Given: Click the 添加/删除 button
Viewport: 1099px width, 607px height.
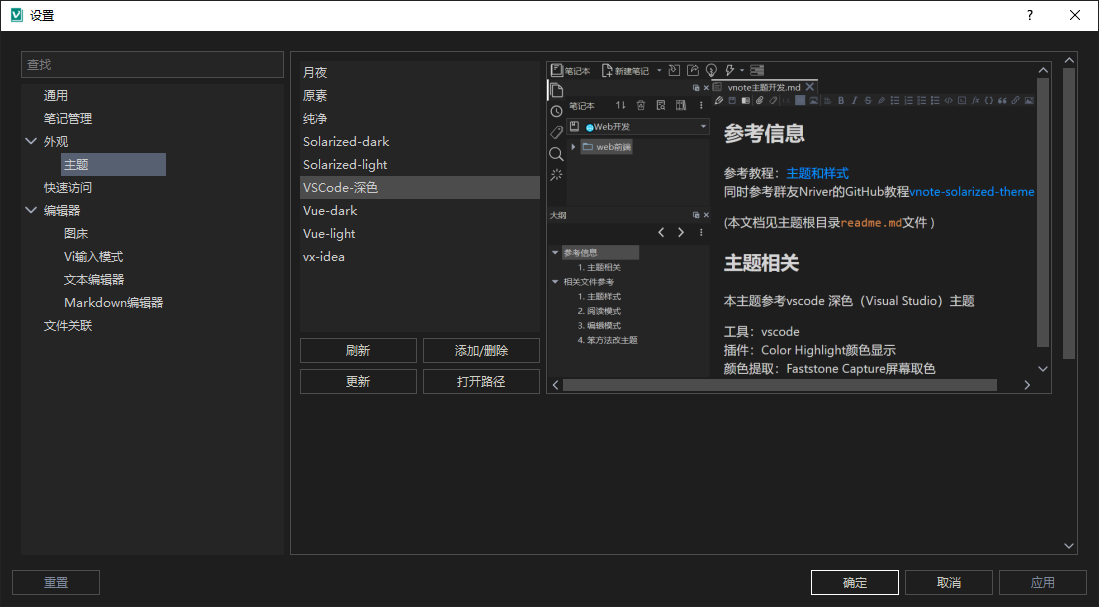Looking at the screenshot, I should (x=482, y=350).
